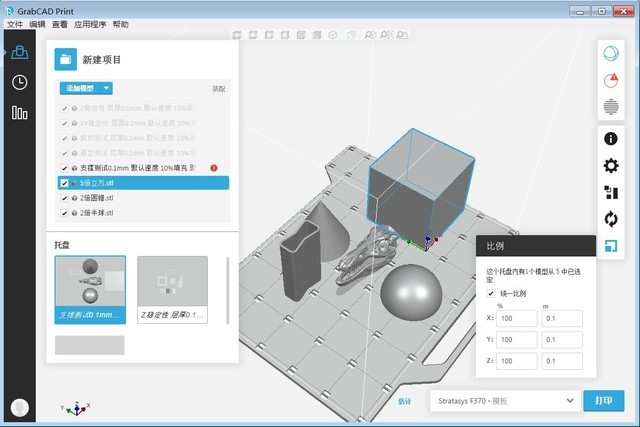Toggle the fourth greyed row checkbox
The height and width of the screenshot is (427, 640).
point(64,153)
